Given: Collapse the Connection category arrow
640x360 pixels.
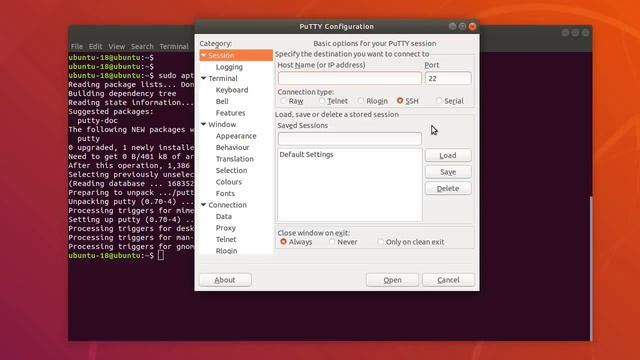Looking at the screenshot, I should (203, 204).
